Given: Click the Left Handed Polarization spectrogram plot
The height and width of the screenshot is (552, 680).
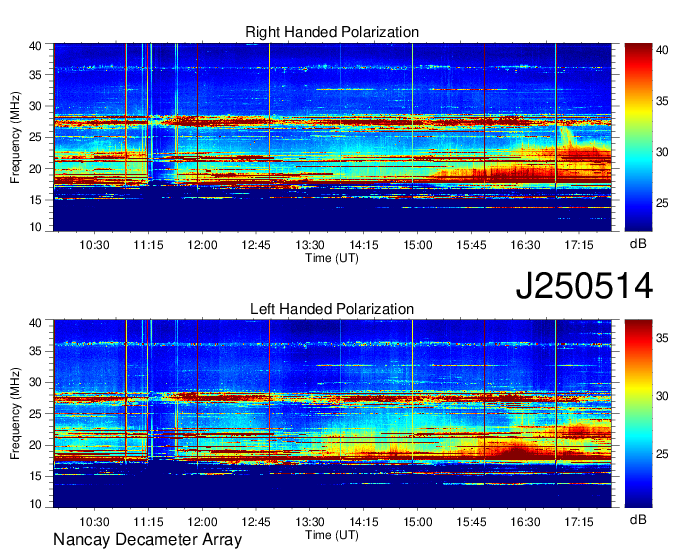Looking at the screenshot, I should [332, 414].
